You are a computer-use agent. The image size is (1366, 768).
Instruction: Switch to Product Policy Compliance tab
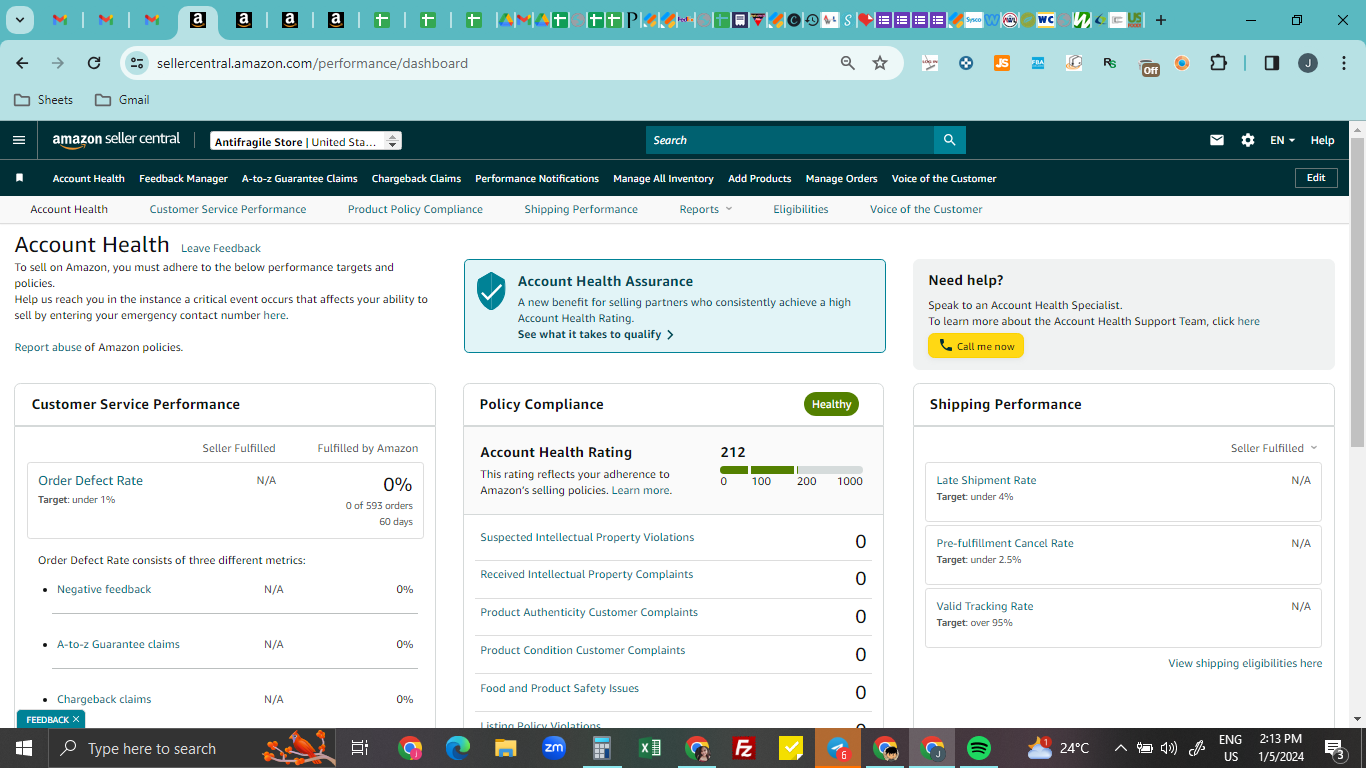[415, 209]
